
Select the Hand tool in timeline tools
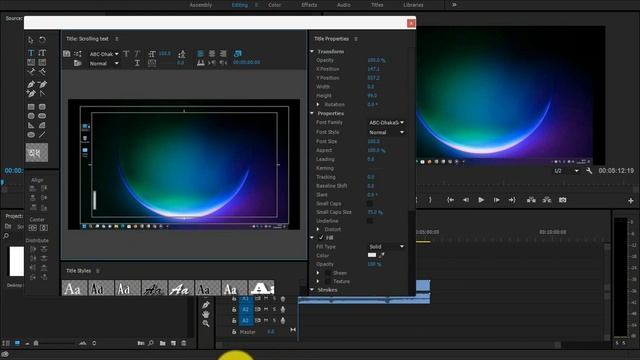pyautogui.click(x=206, y=314)
